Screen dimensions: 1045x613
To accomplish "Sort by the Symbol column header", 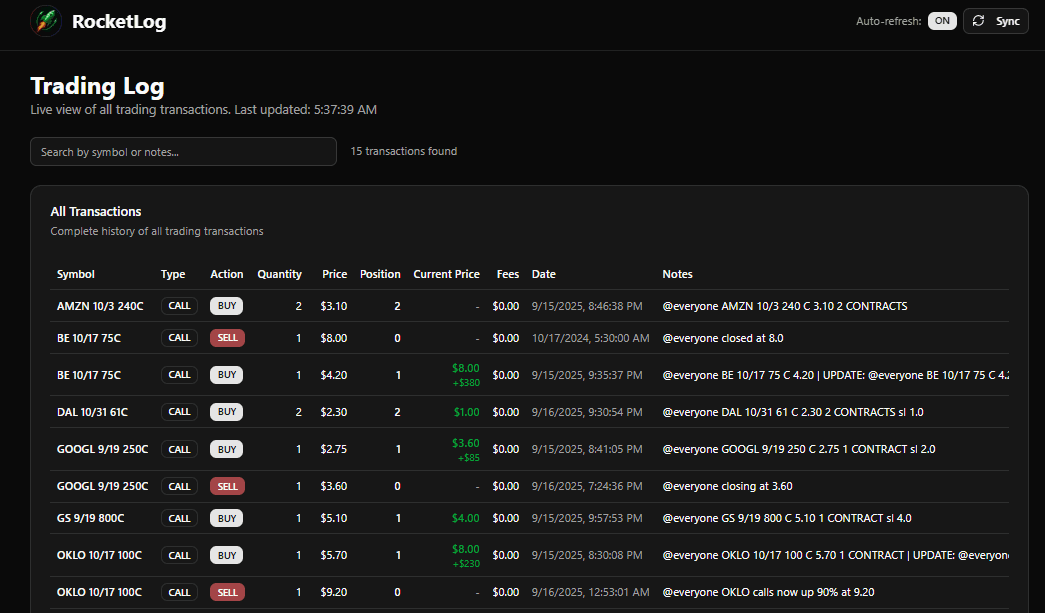I will pos(75,274).
